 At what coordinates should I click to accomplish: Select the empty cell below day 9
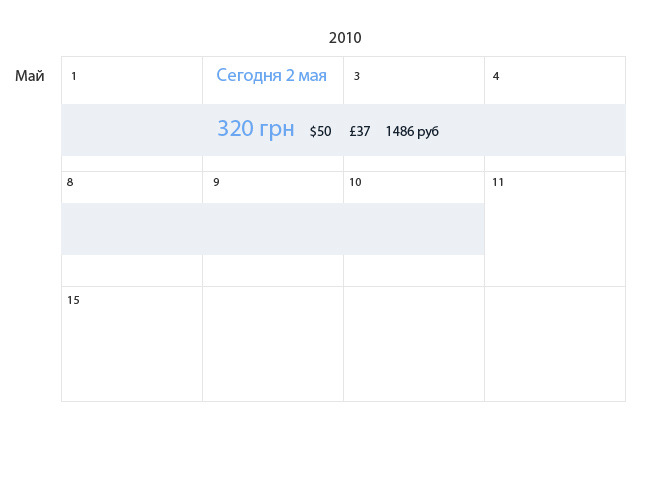point(273,344)
